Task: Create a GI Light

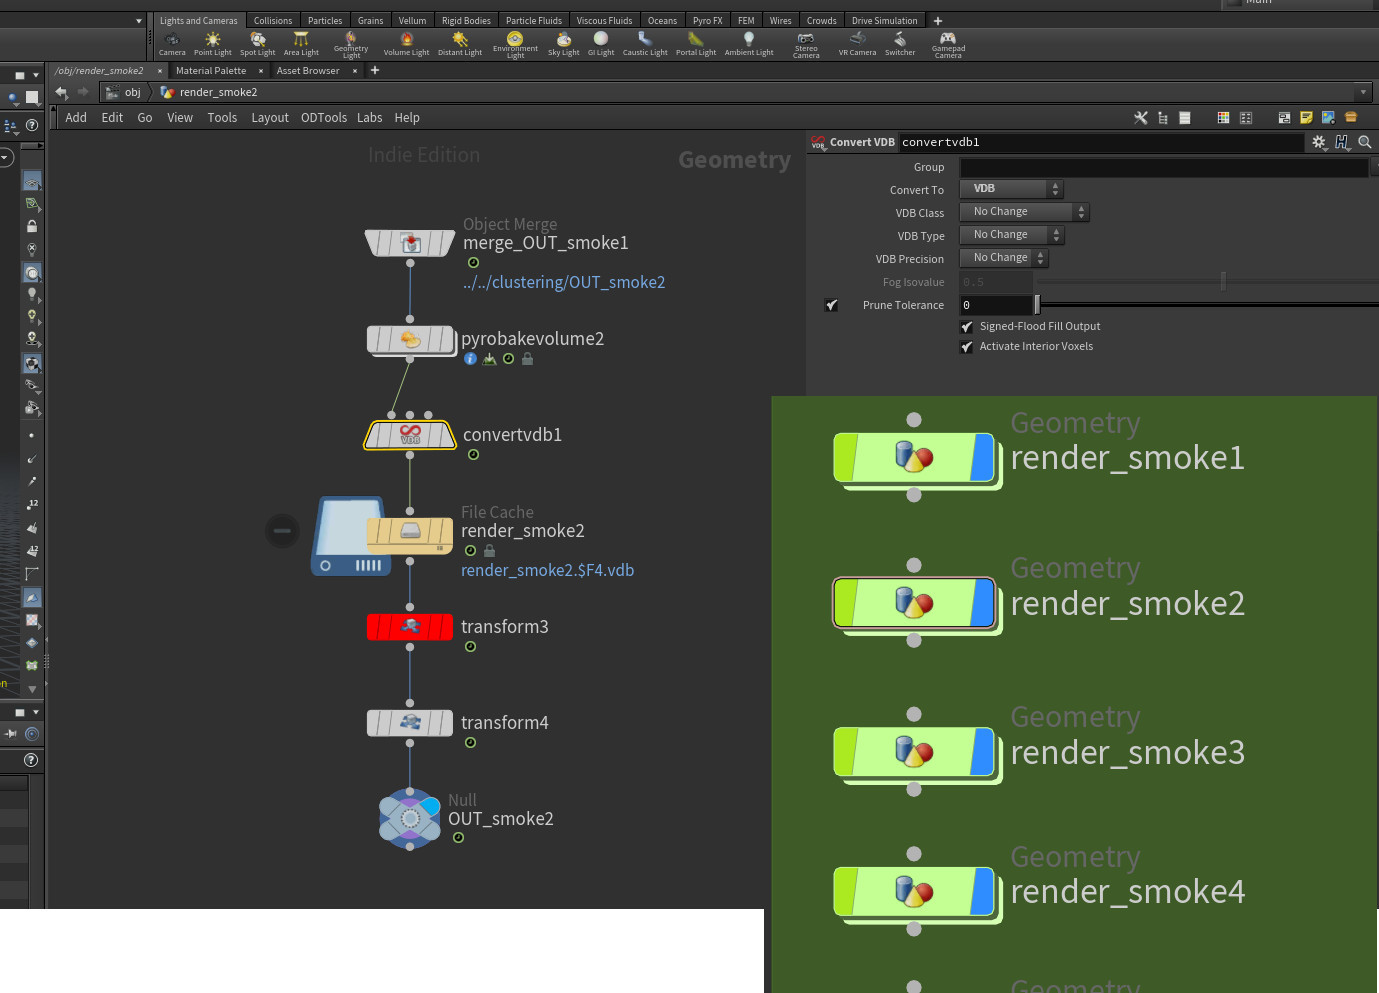Action: [x=601, y=43]
